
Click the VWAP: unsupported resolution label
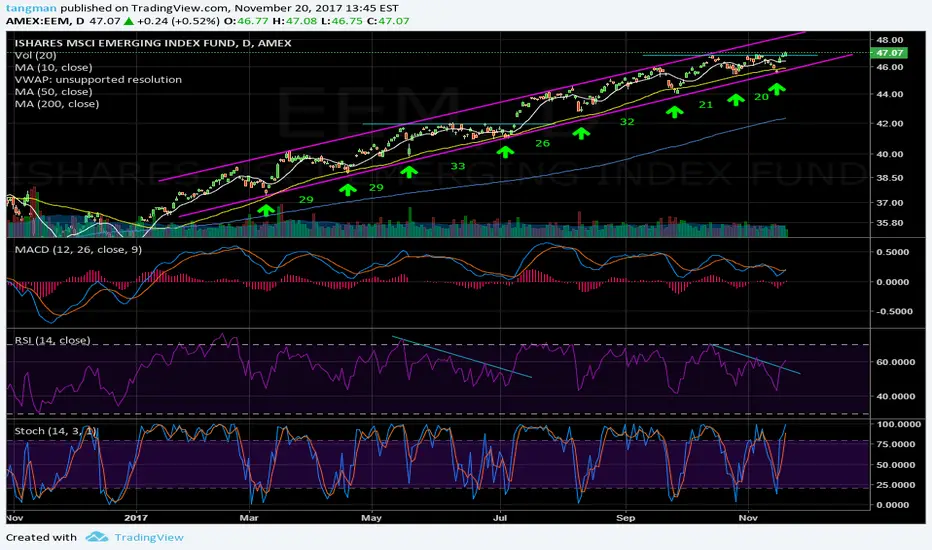pos(98,79)
